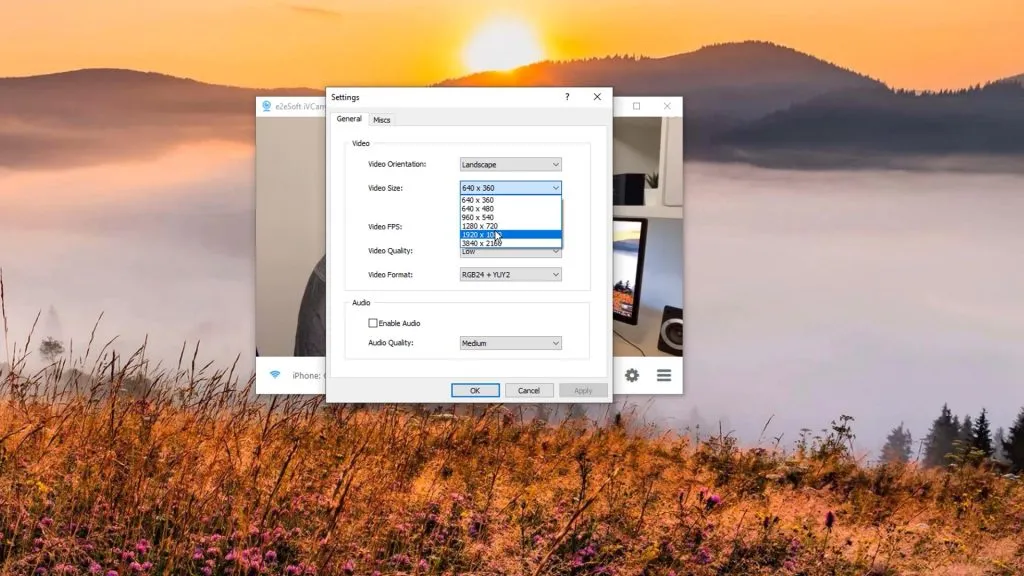Choose 1920 x 1080 highlighted option
The width and height of the screenshot is (1024, 576).
tap(511, 234)
